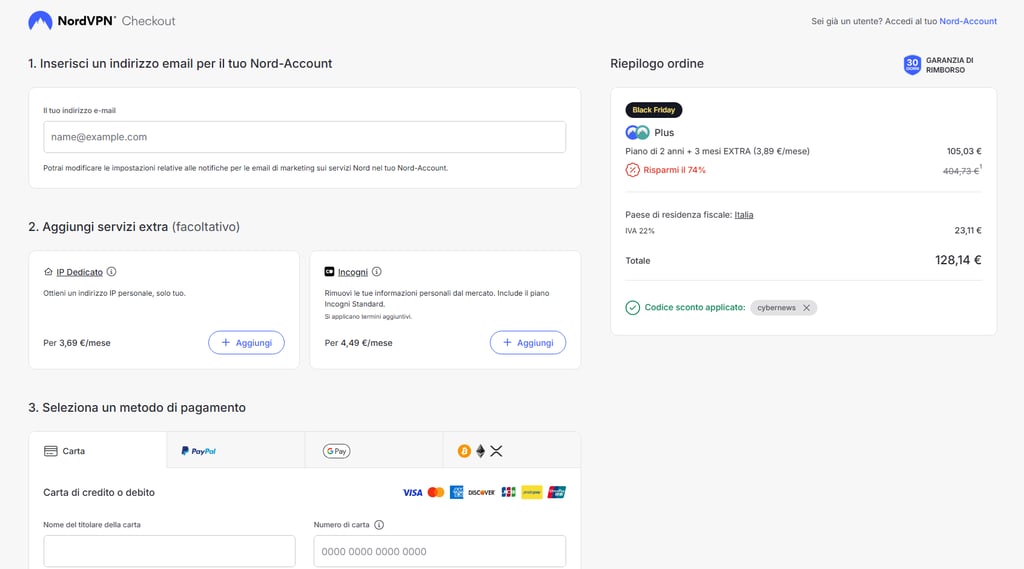1024x569 pixels.
Task: Click the Visa card logo
Action: pos(413,493)
